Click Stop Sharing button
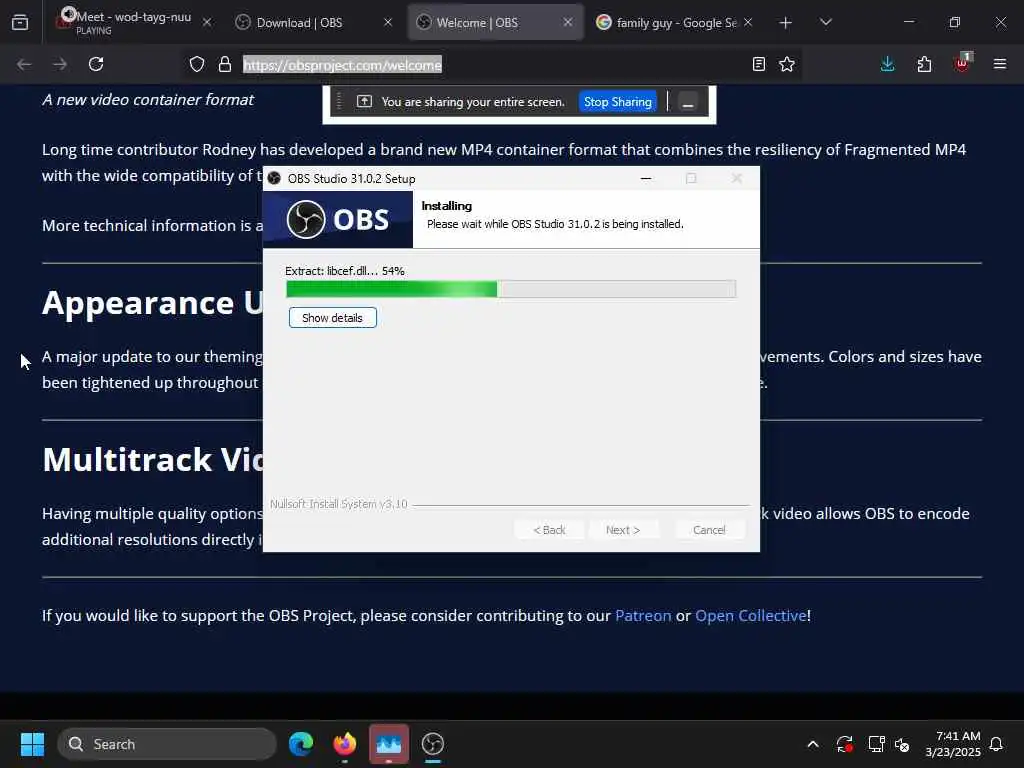The height and width of the screenshot is (768, 1024). pyautogui.click(x=617, y=102)
